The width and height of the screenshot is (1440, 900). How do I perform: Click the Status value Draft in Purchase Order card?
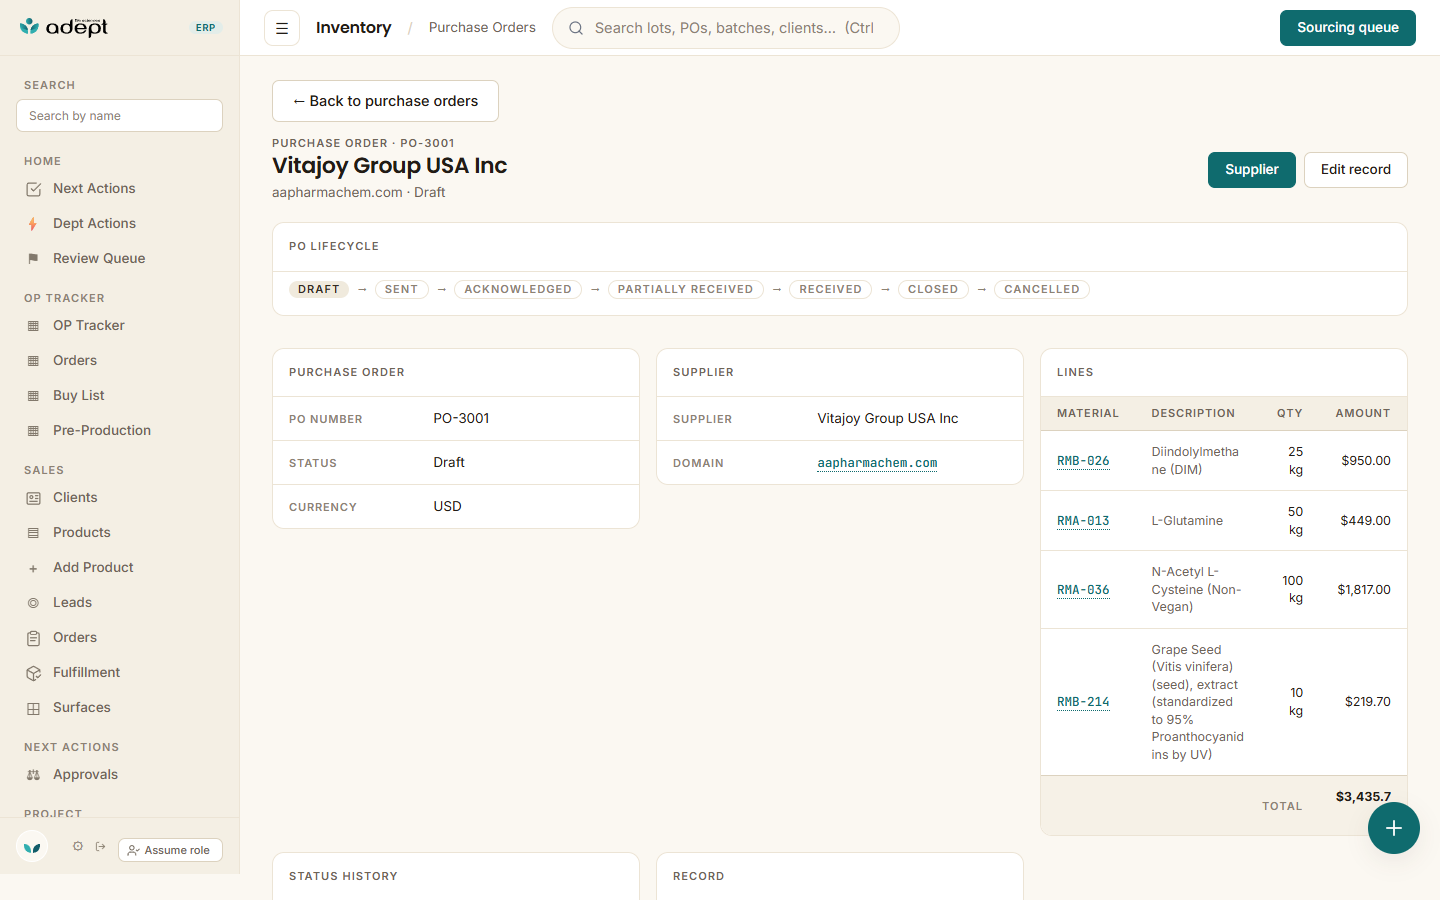click(449, 462)
